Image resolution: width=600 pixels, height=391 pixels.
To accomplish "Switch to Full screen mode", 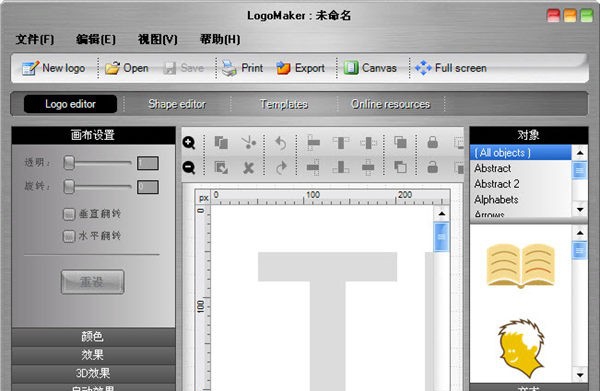I will tap(451, 68).
